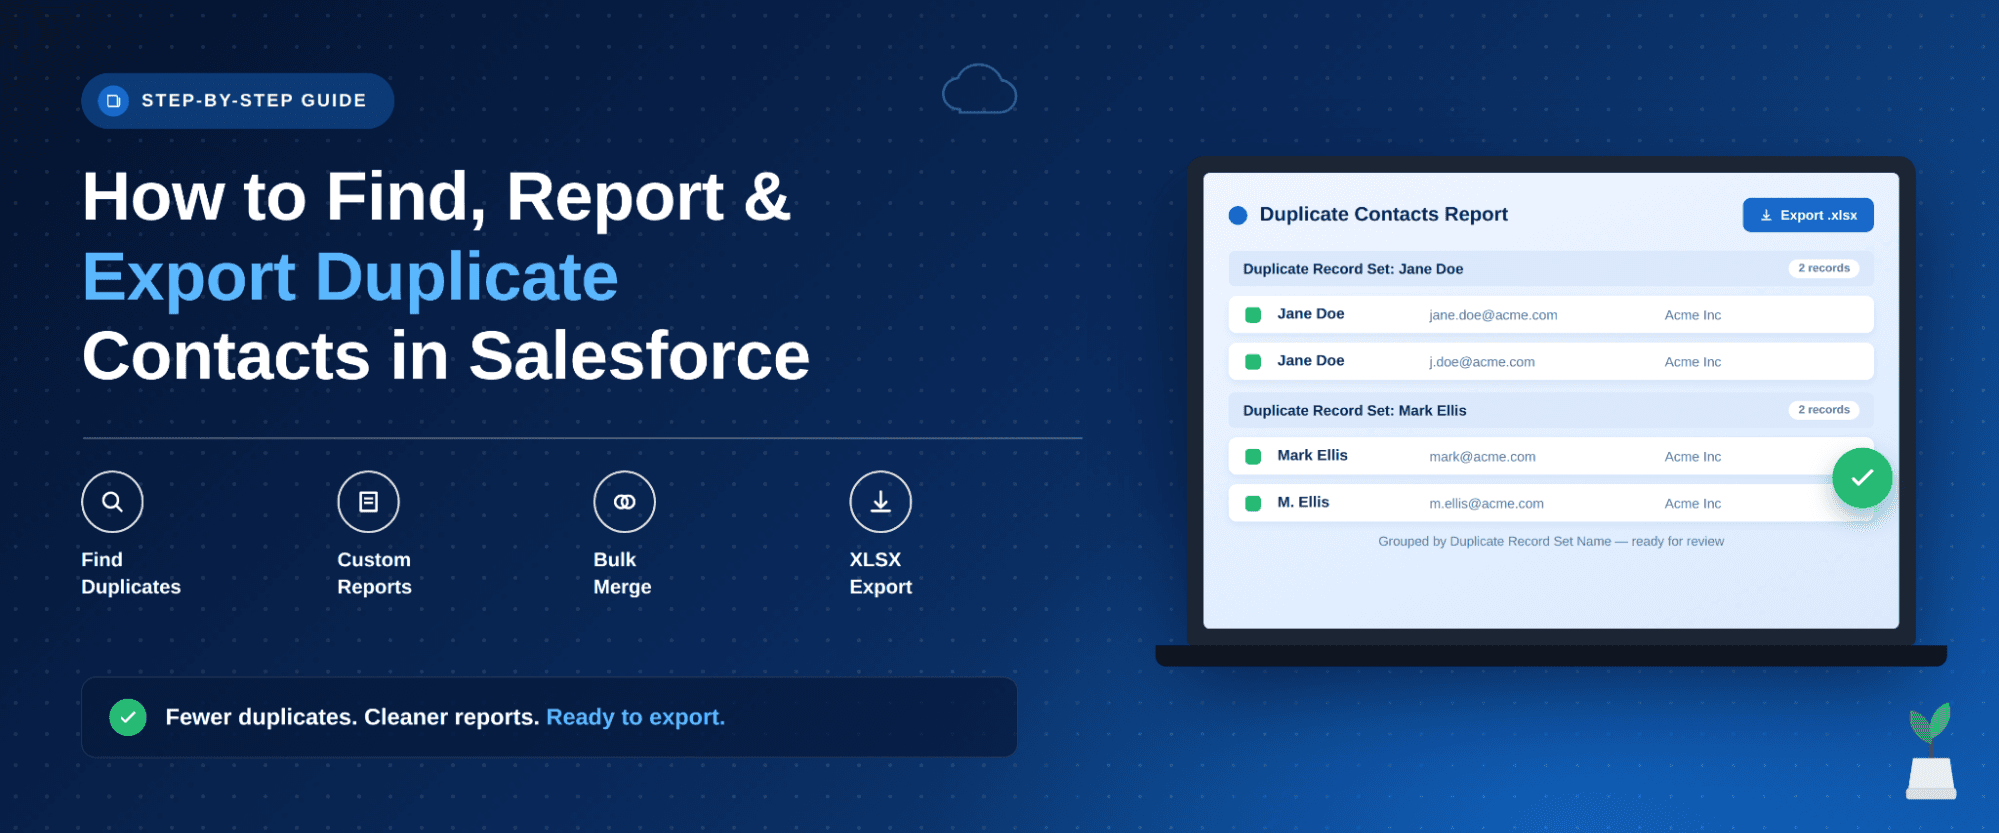Click the Bulk Merge label
Screen dimensions: 1999x833
(622, 573)
